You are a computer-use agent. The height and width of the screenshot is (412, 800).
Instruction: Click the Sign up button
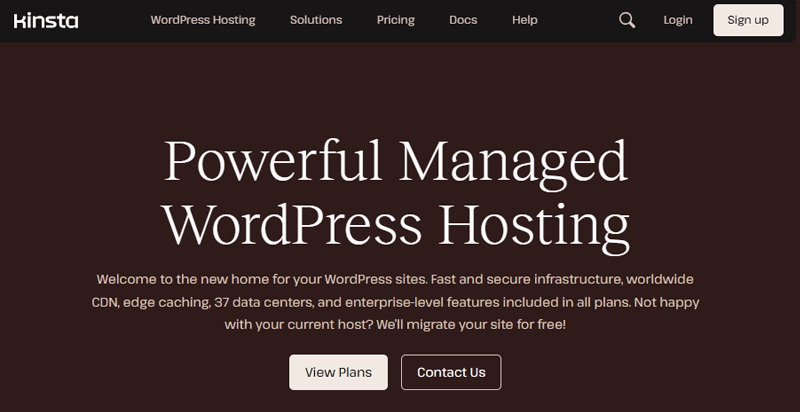[748, 20]
